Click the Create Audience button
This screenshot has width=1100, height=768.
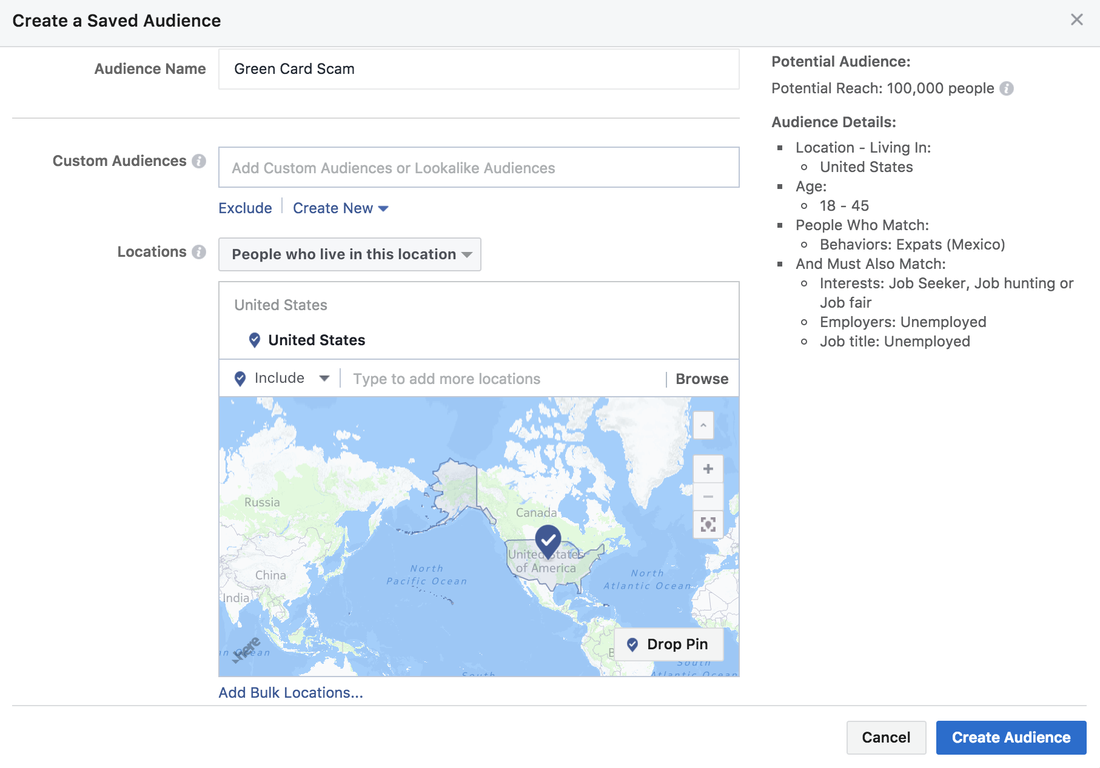point(1011,738)
